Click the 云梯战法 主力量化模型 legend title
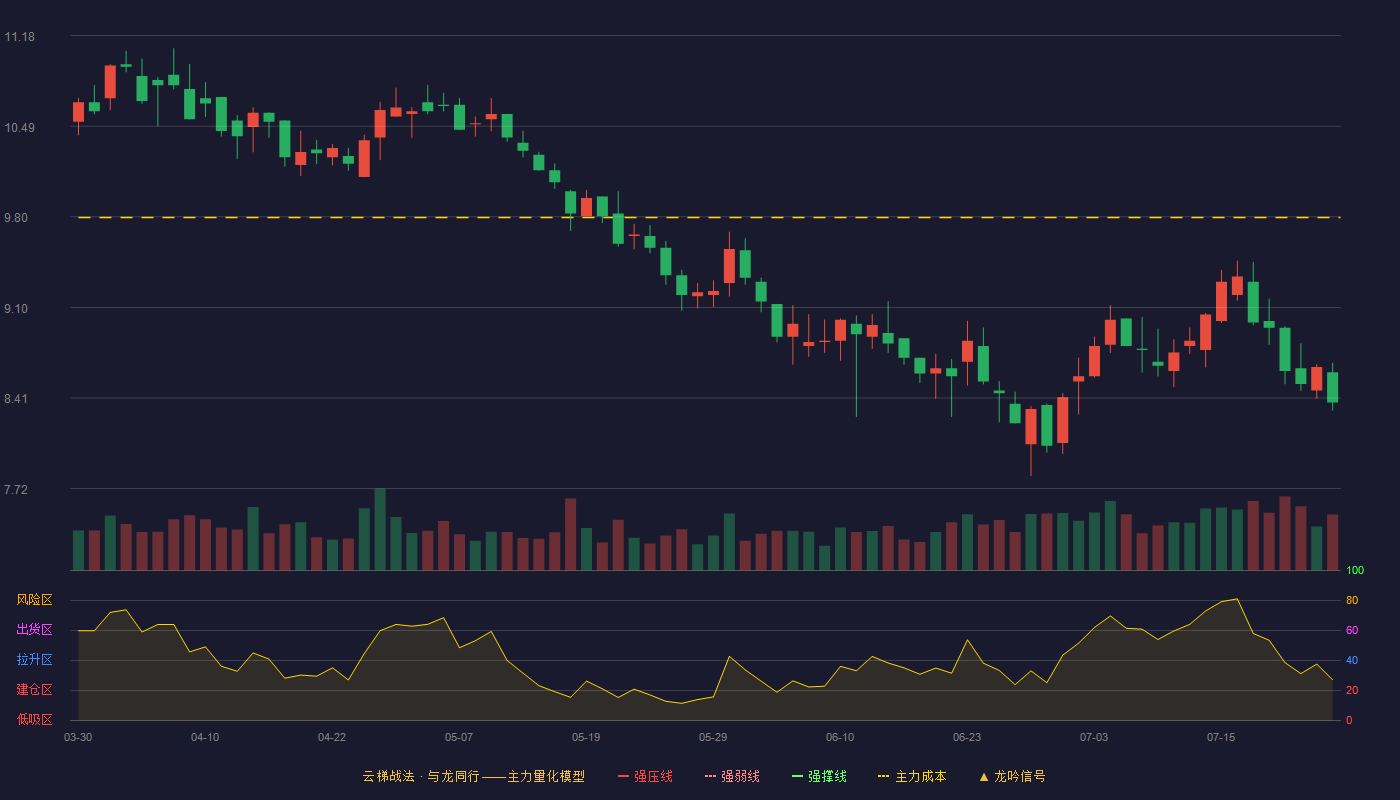Viewport: 1400px width, 800px height. tap(473, 776)
